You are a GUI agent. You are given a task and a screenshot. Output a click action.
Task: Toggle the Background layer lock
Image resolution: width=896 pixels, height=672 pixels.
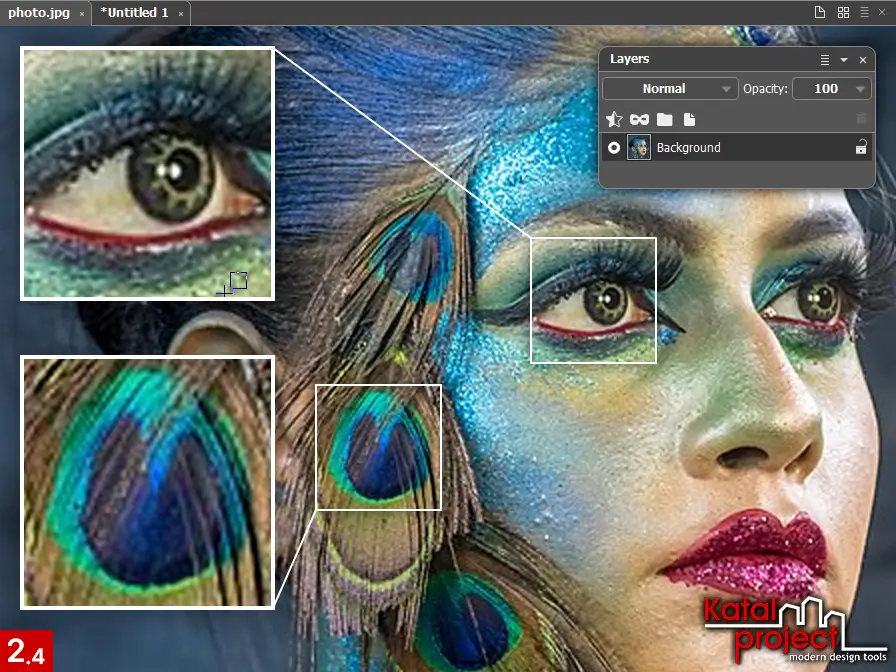pos(861,148)
